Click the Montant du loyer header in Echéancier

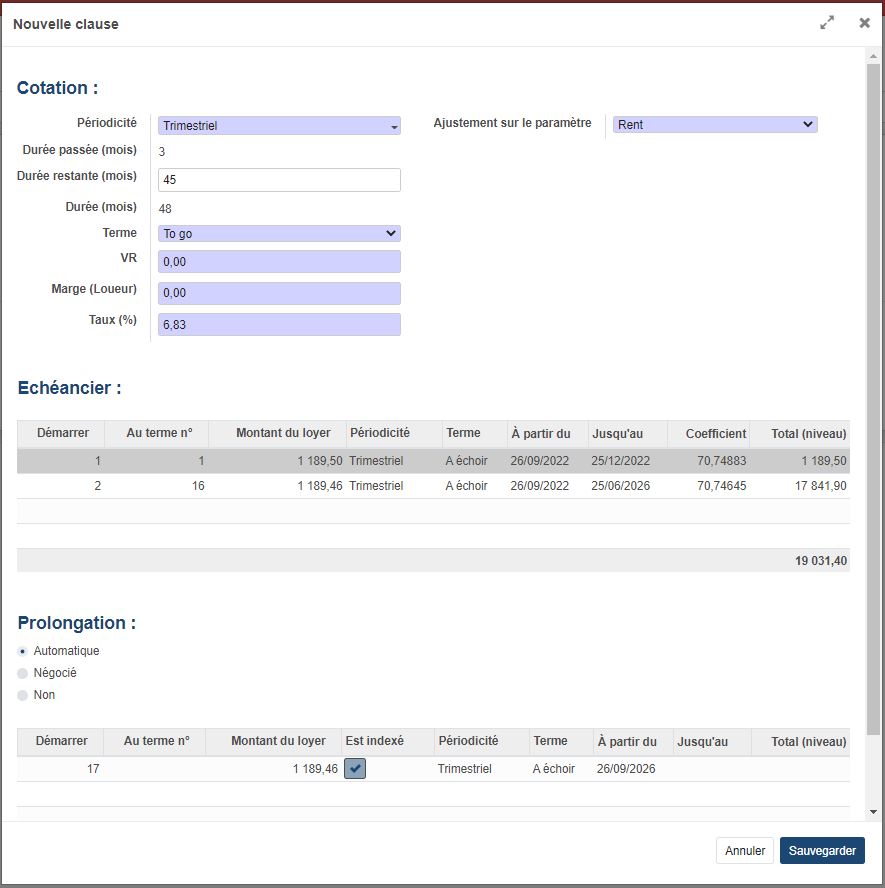coord(282,434)
